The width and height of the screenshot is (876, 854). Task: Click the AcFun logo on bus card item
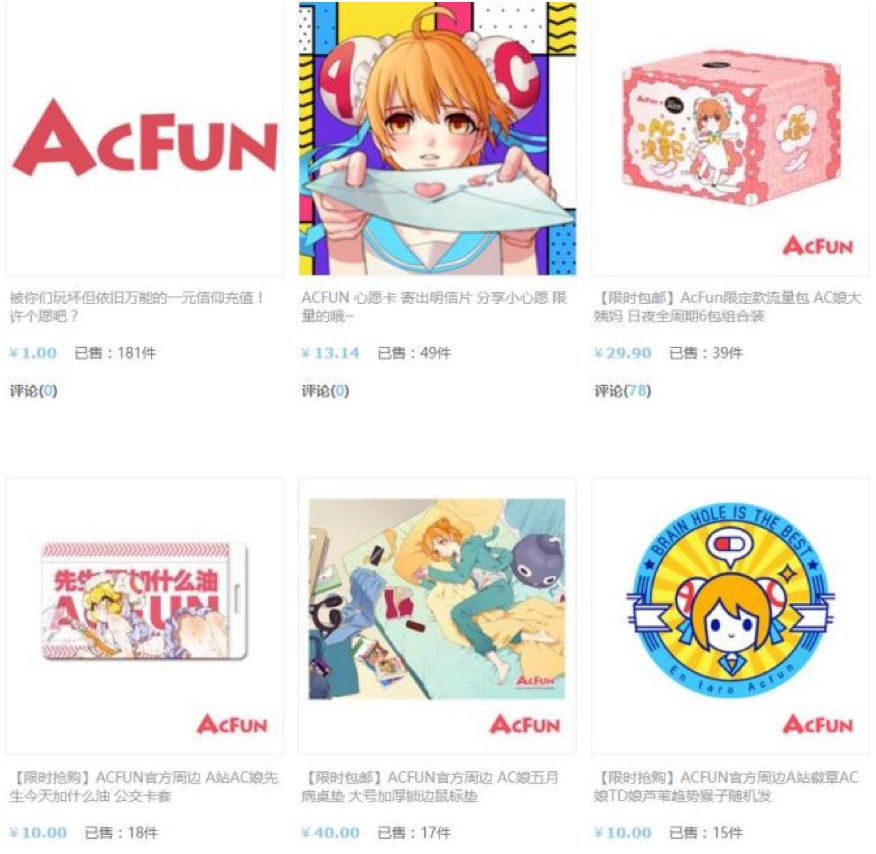(x=232, y=724)
